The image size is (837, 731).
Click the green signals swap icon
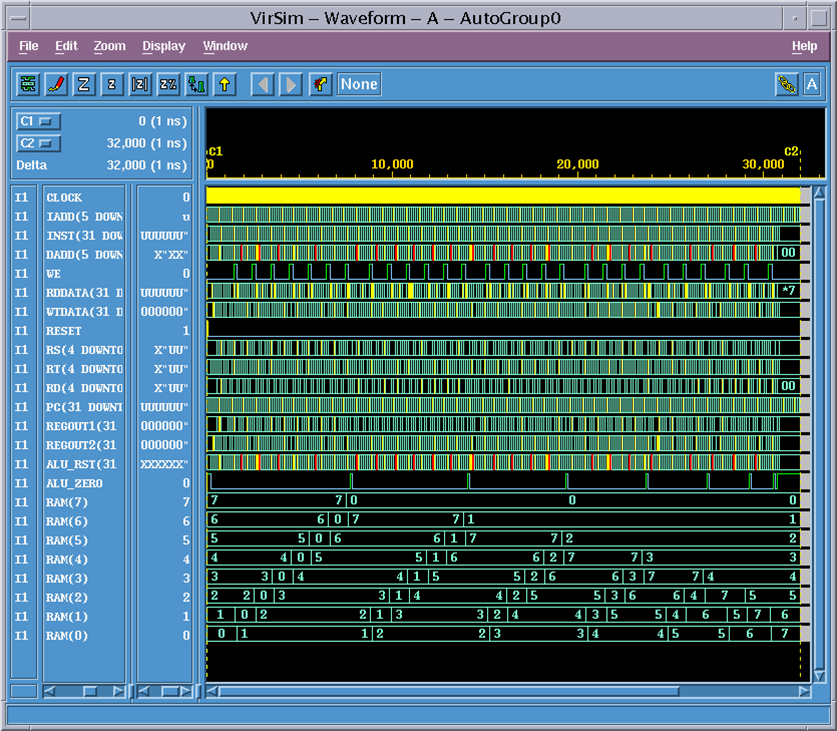(x=196, y=84)
